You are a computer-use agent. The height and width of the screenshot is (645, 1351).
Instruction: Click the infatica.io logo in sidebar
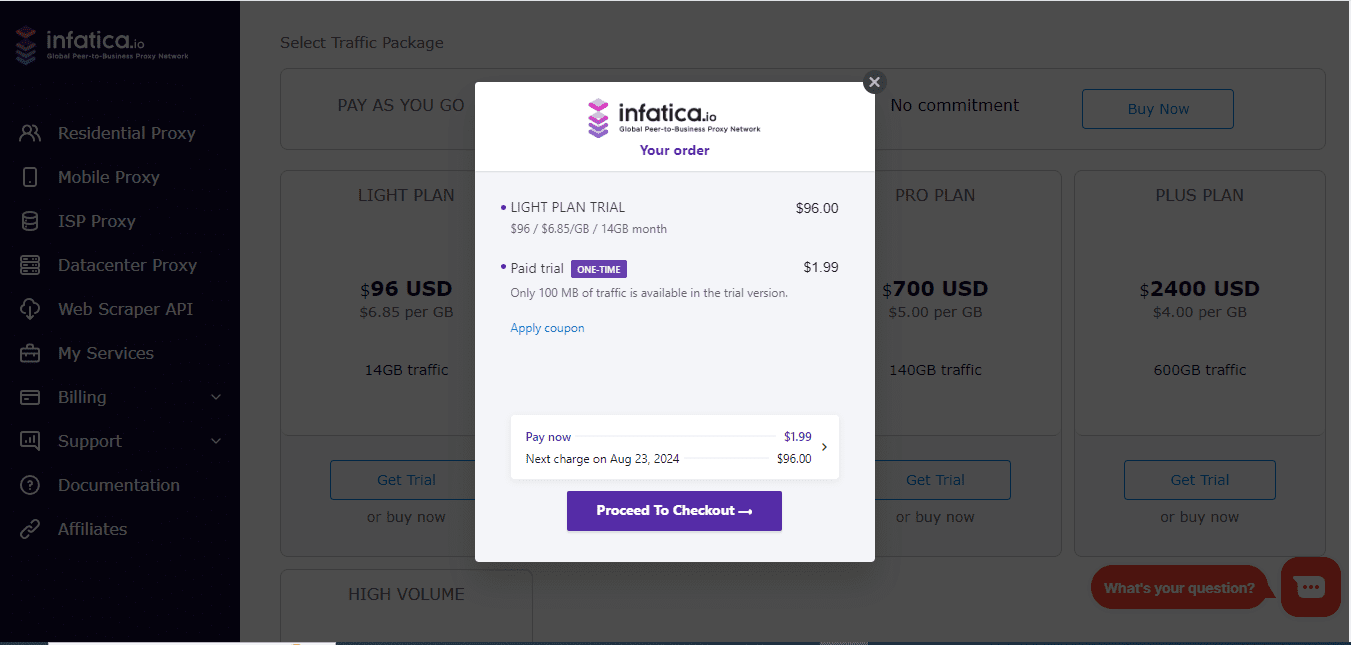tap(101, 44)
